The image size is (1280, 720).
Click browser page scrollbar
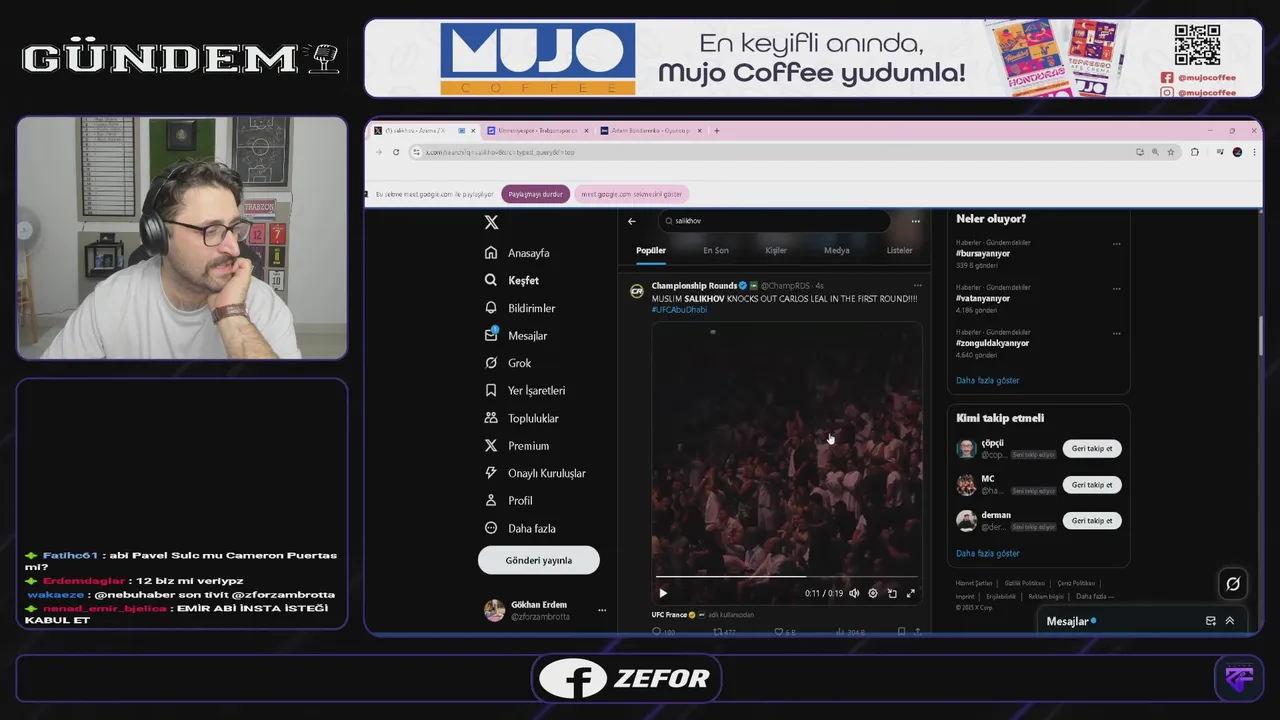[1259, 337]
